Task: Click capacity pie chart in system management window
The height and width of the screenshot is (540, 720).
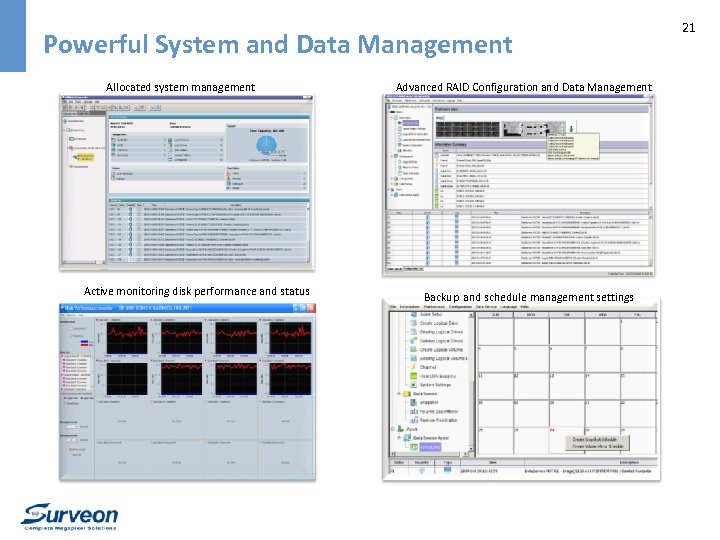Action: point(266,146)
